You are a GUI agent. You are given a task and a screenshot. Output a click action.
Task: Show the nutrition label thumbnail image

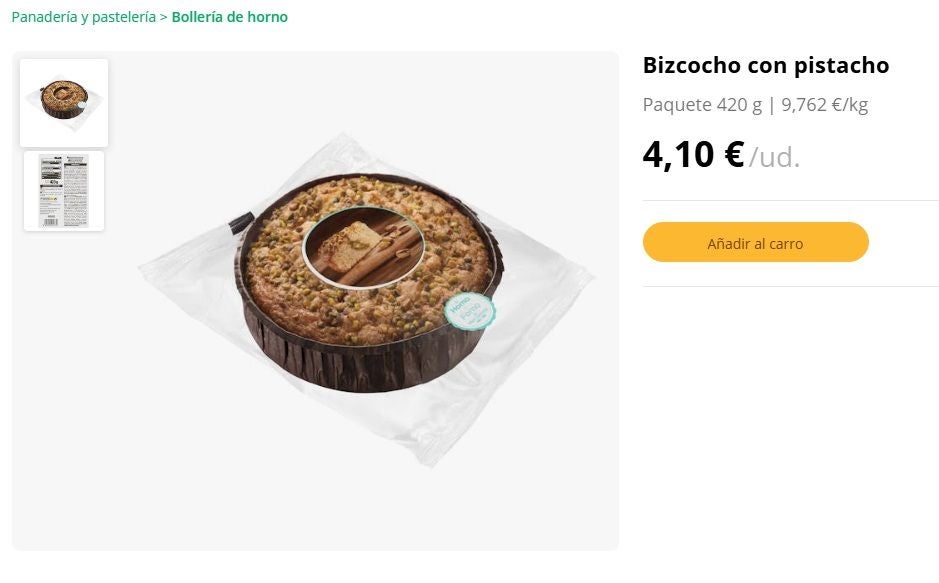[64, 191]
